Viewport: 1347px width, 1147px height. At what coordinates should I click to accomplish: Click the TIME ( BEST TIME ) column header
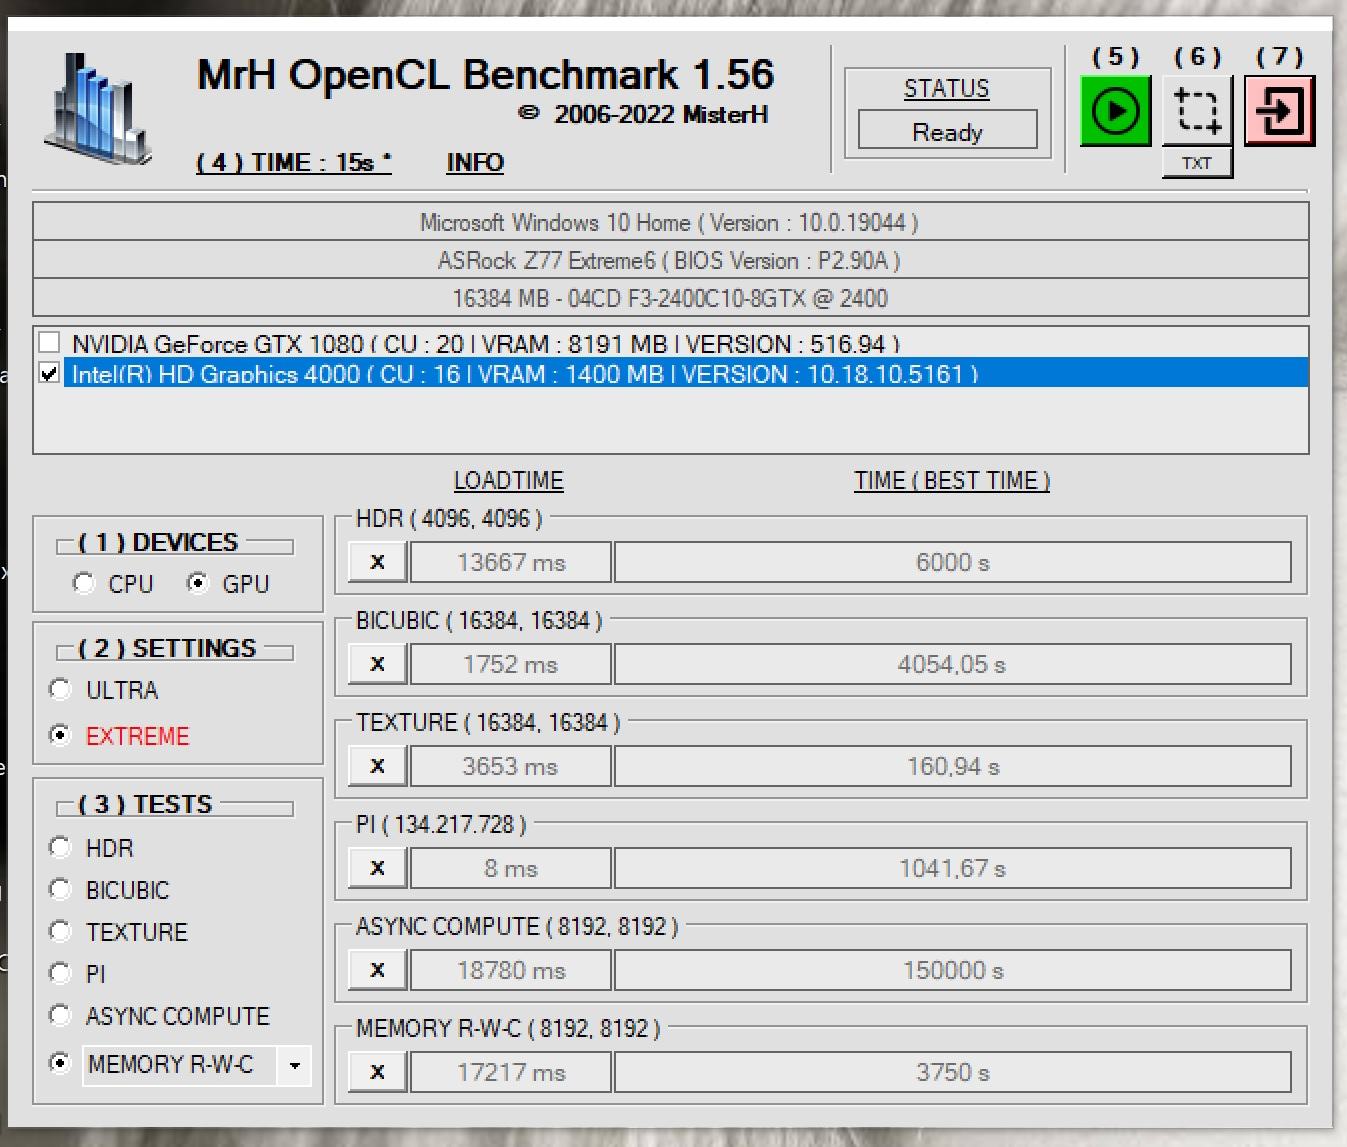pyautogui.click(x=952, y=480)
